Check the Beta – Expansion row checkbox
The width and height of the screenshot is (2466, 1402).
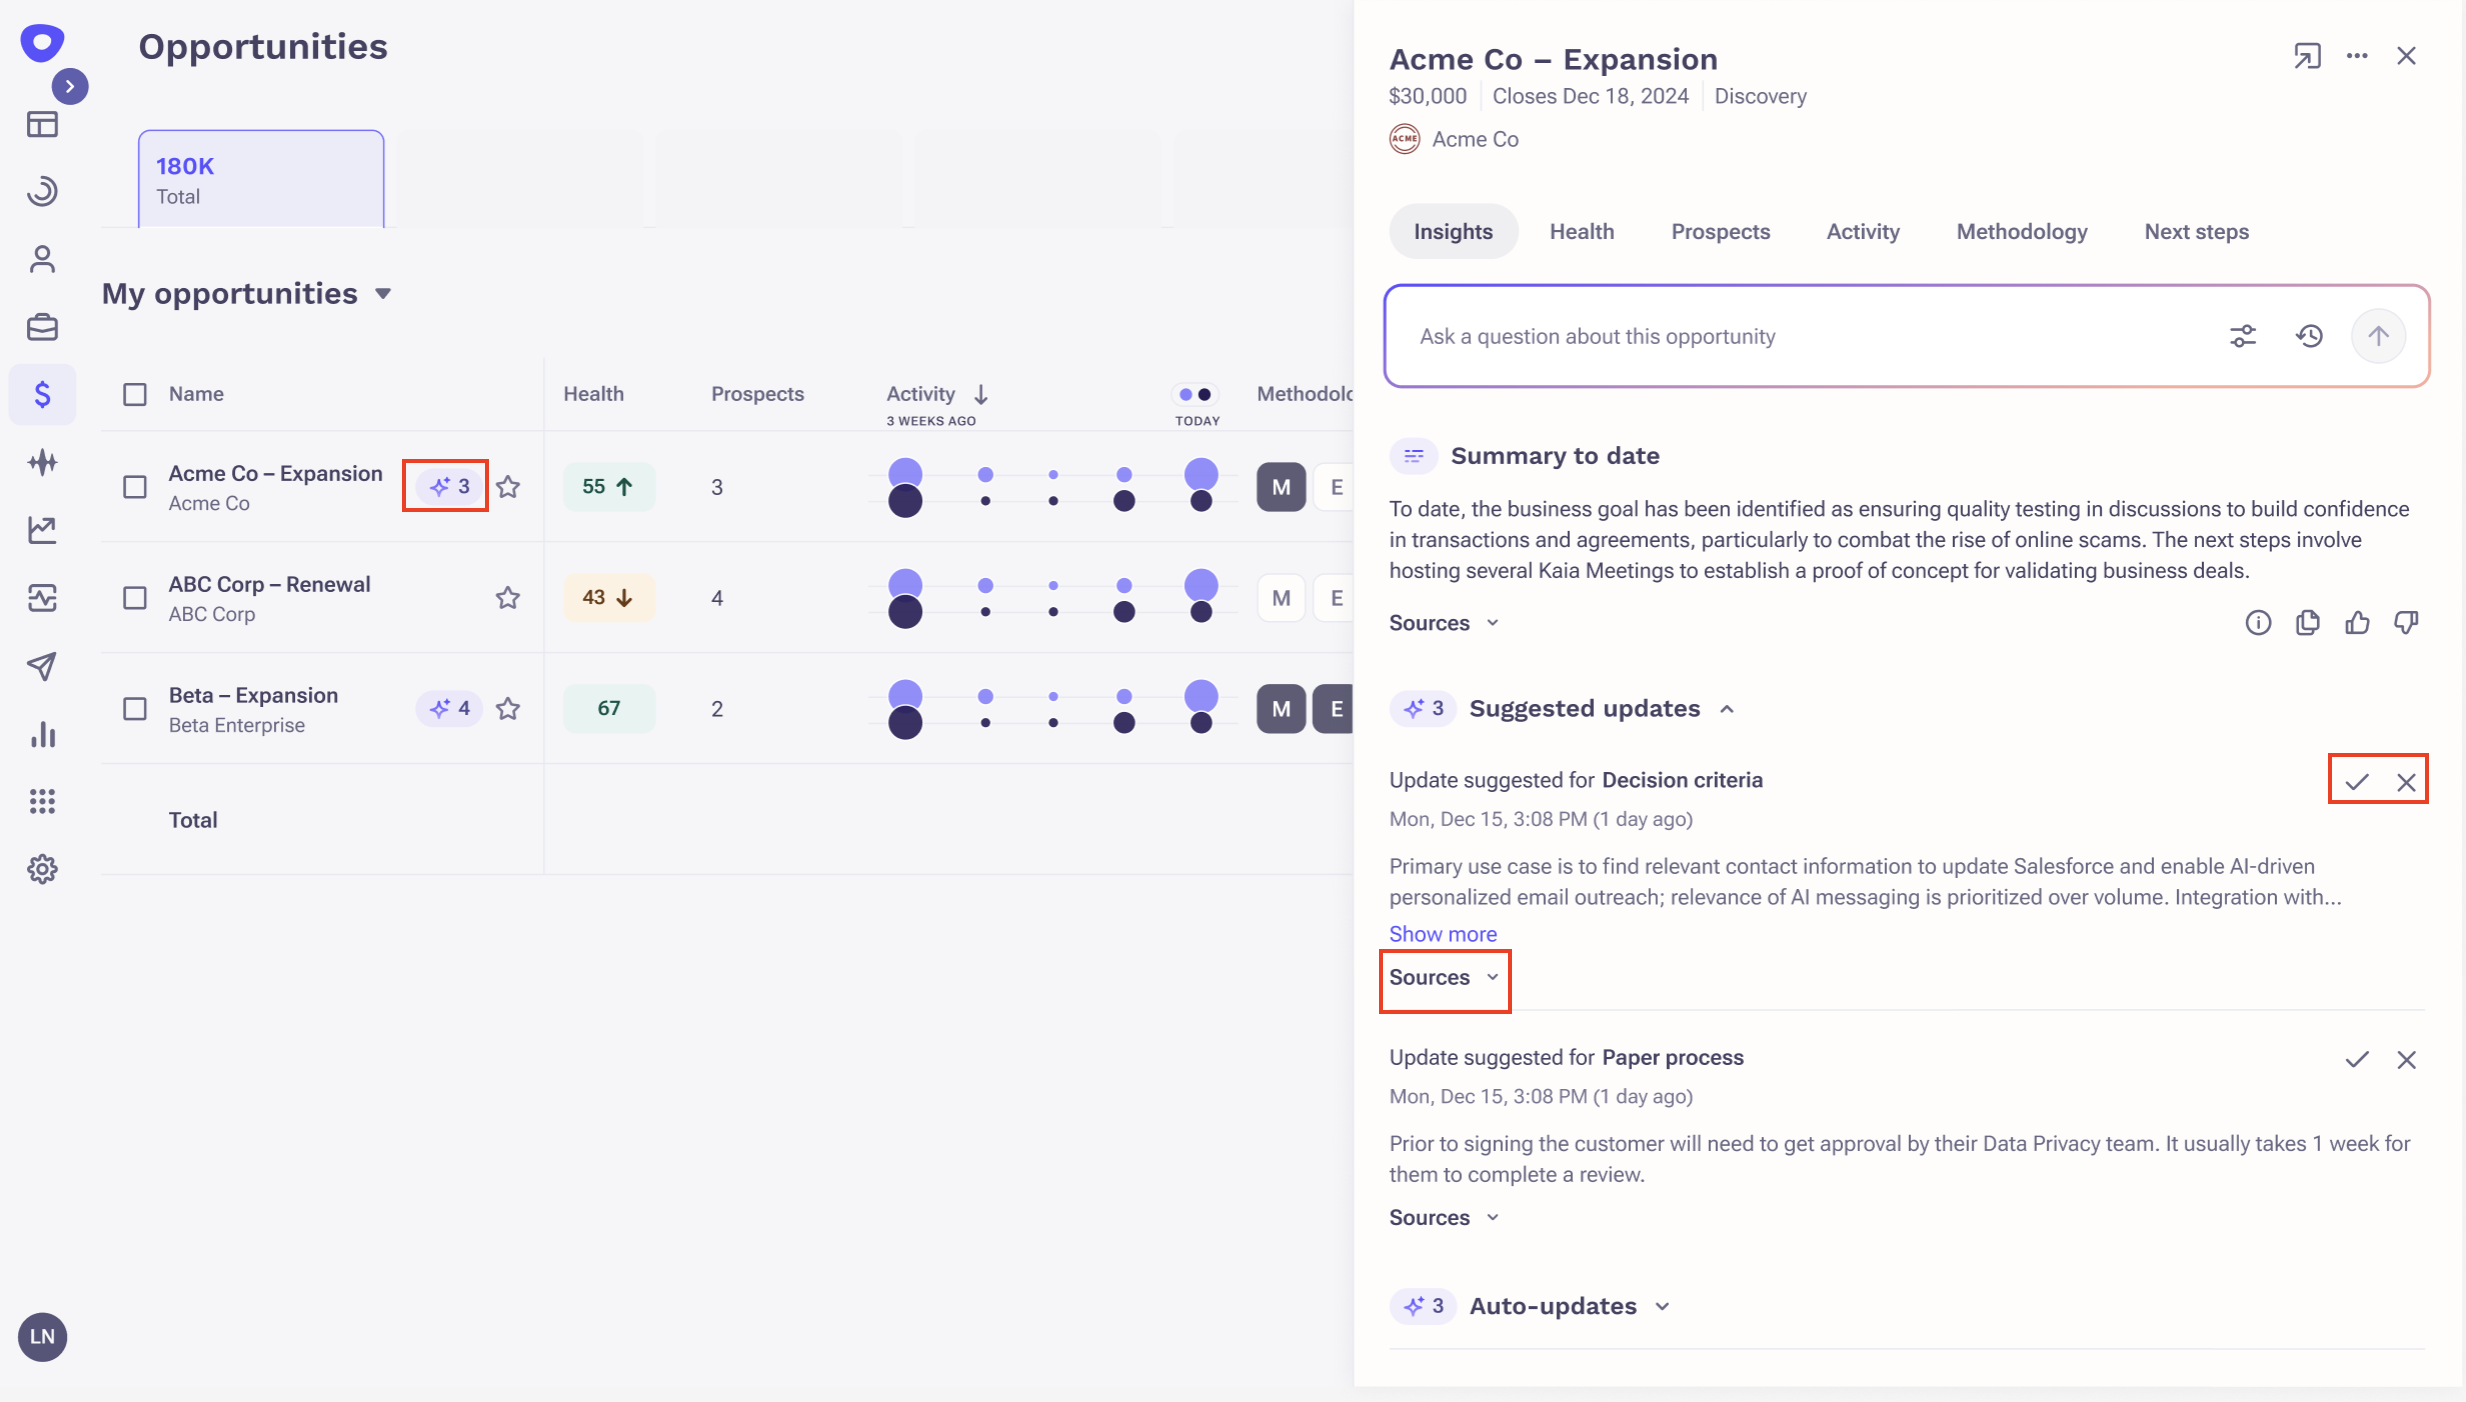point(135,709)
